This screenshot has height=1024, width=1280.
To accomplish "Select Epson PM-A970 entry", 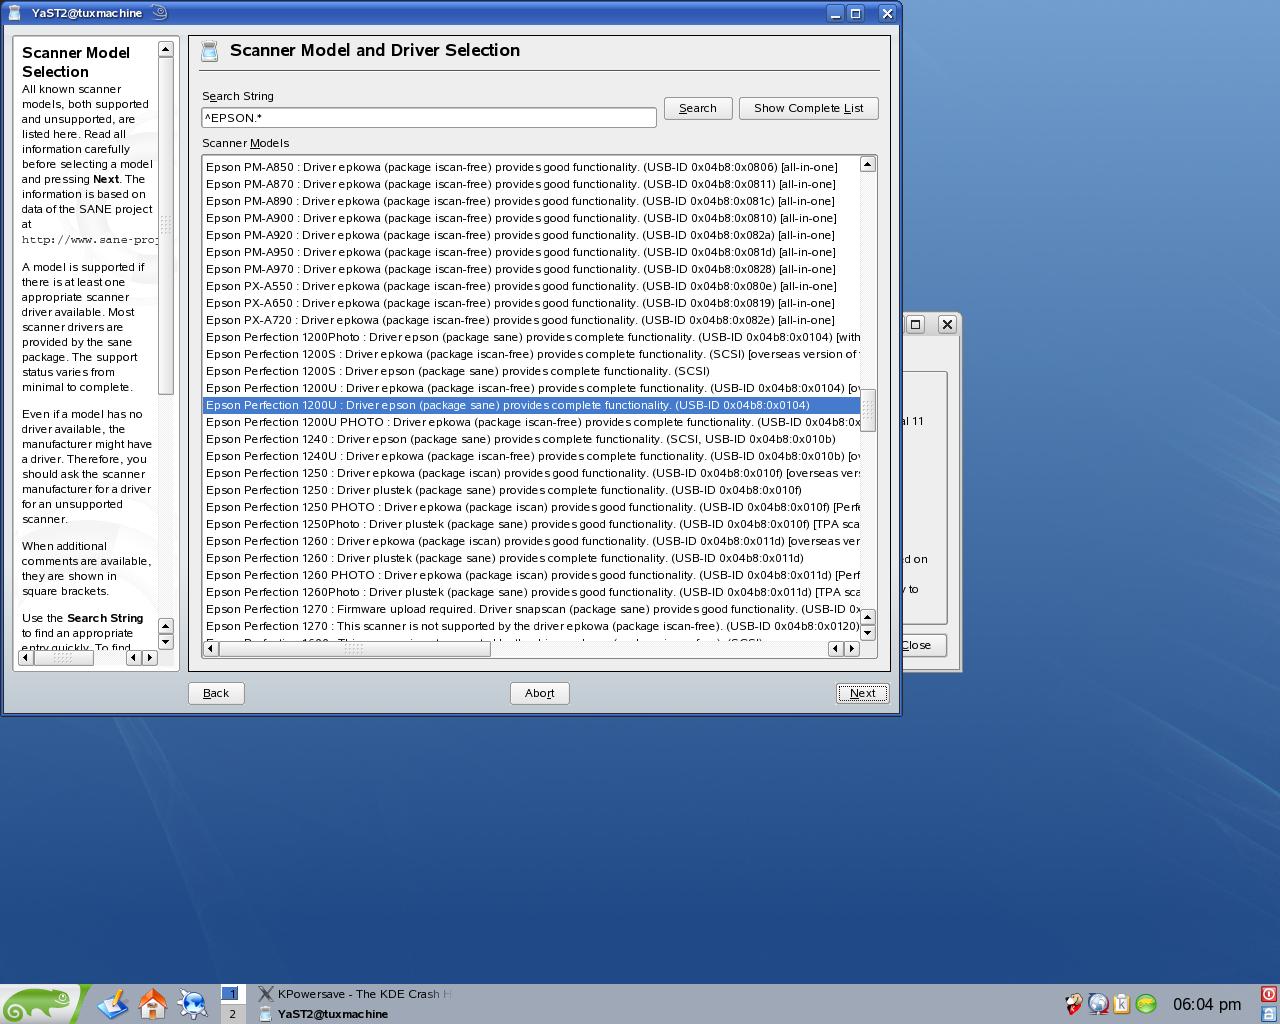I will (x=531, y=269).
